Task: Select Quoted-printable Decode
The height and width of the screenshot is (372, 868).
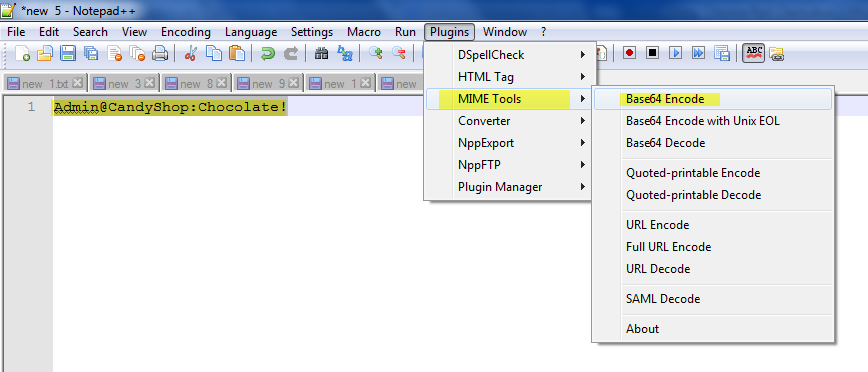Action: point(713,195)
